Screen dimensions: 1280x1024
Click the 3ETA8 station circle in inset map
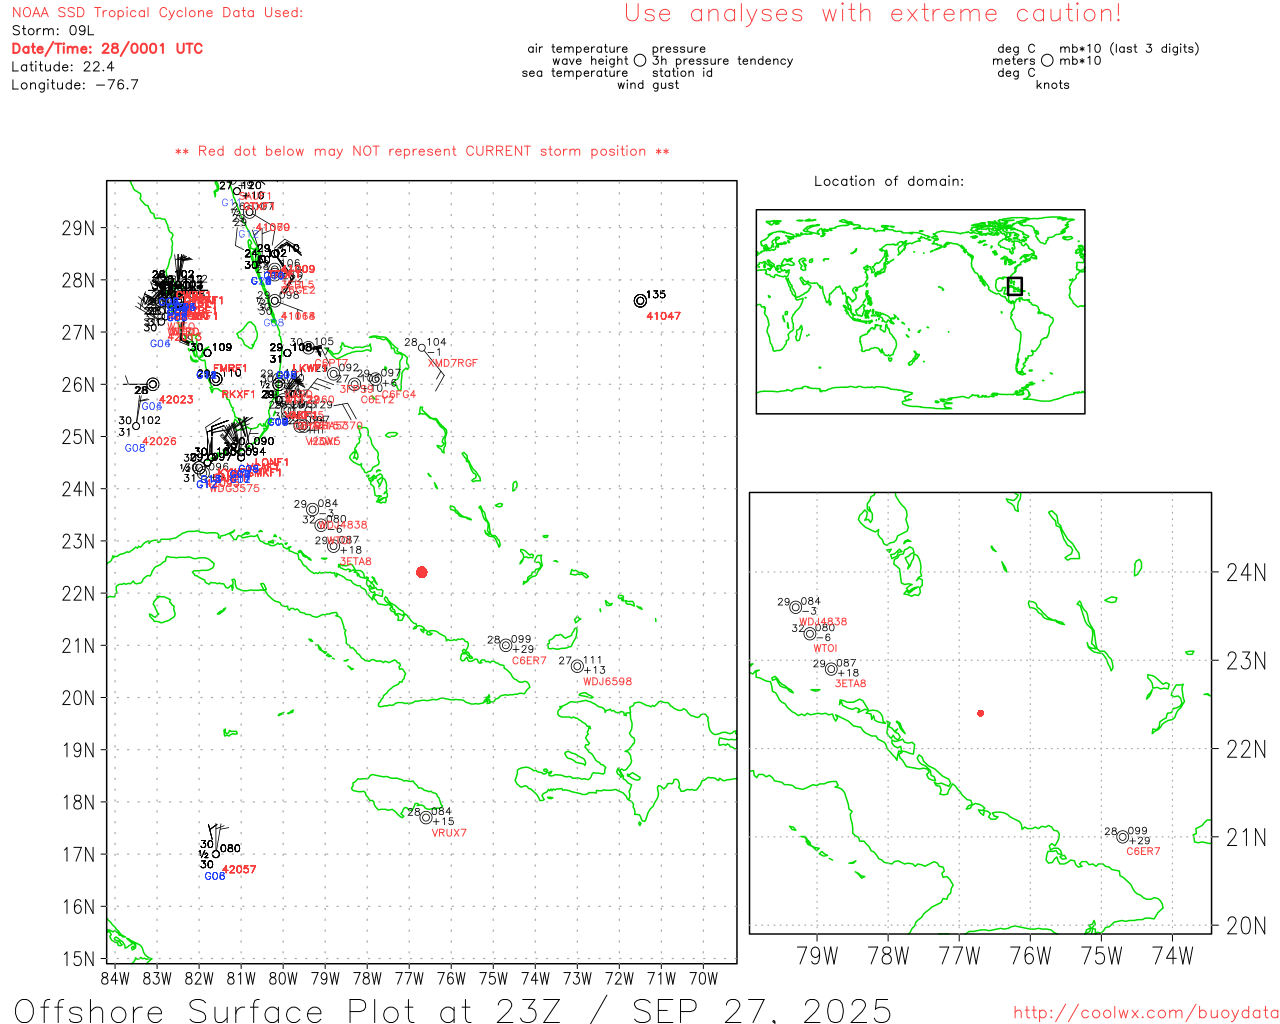click(831, 669)
